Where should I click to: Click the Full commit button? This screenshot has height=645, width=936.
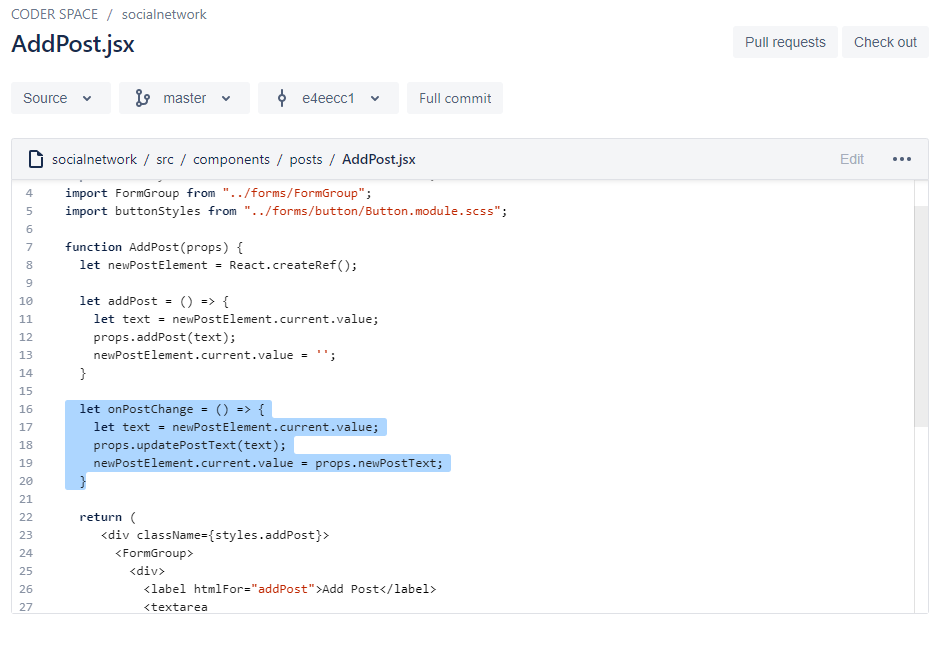pyautogui.click(x=455, y=98)
